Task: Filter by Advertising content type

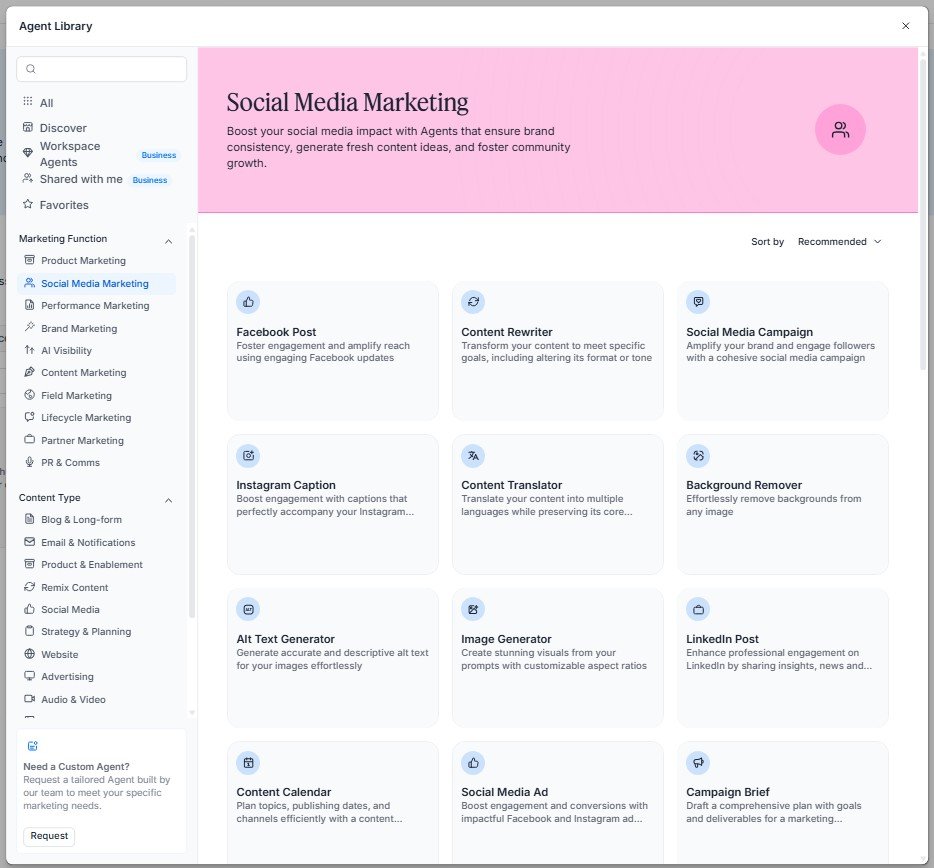Action: click(x=96, y=677)
